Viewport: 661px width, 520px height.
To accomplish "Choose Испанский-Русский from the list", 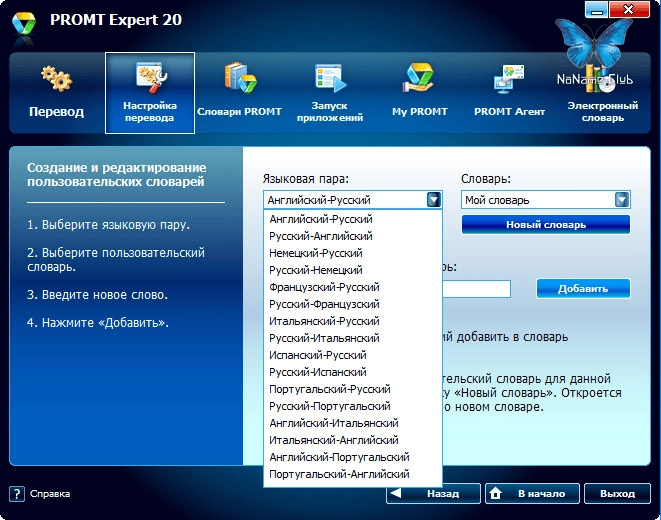I will (353, 355).
